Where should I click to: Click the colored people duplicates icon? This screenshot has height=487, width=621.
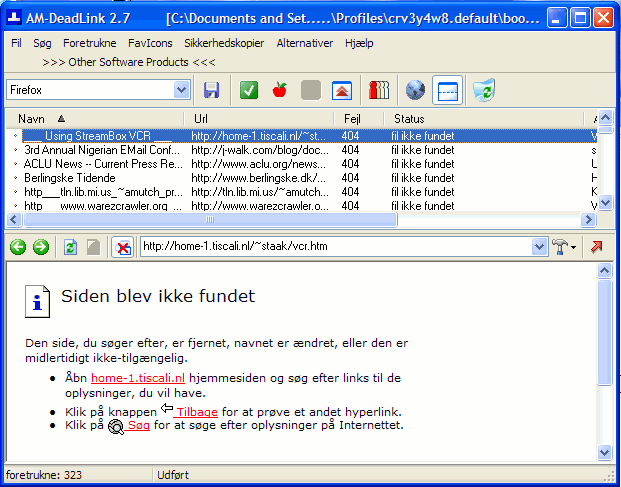[379, 90]
